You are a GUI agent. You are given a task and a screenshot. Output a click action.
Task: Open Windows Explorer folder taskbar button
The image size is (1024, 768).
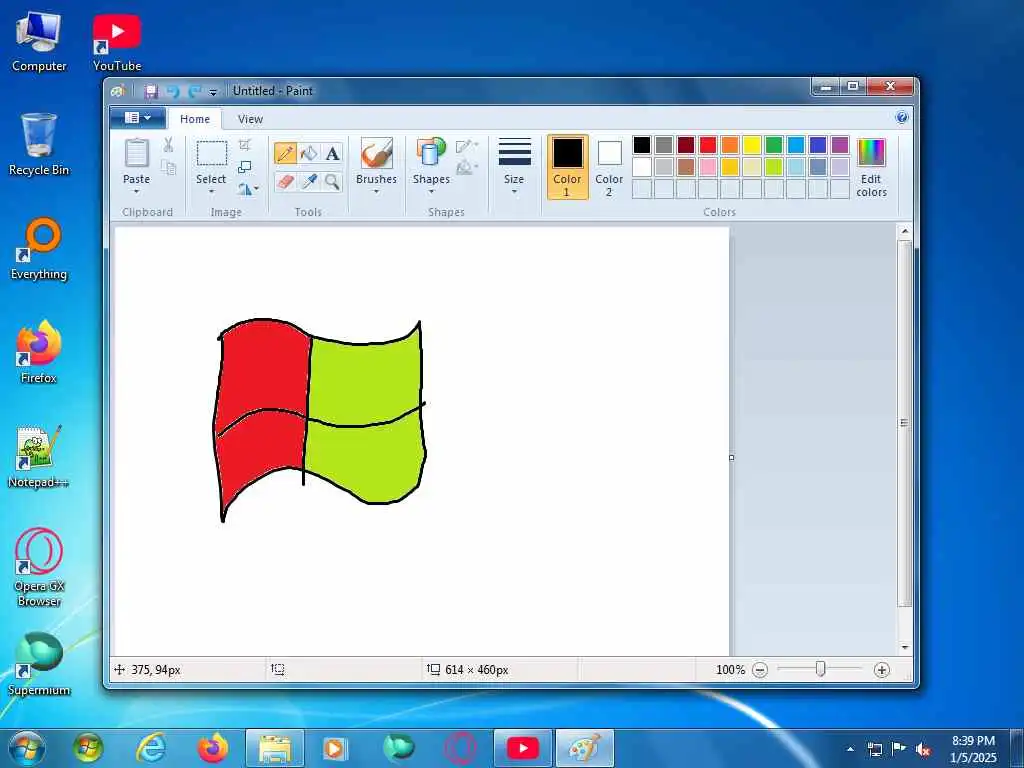275,748
